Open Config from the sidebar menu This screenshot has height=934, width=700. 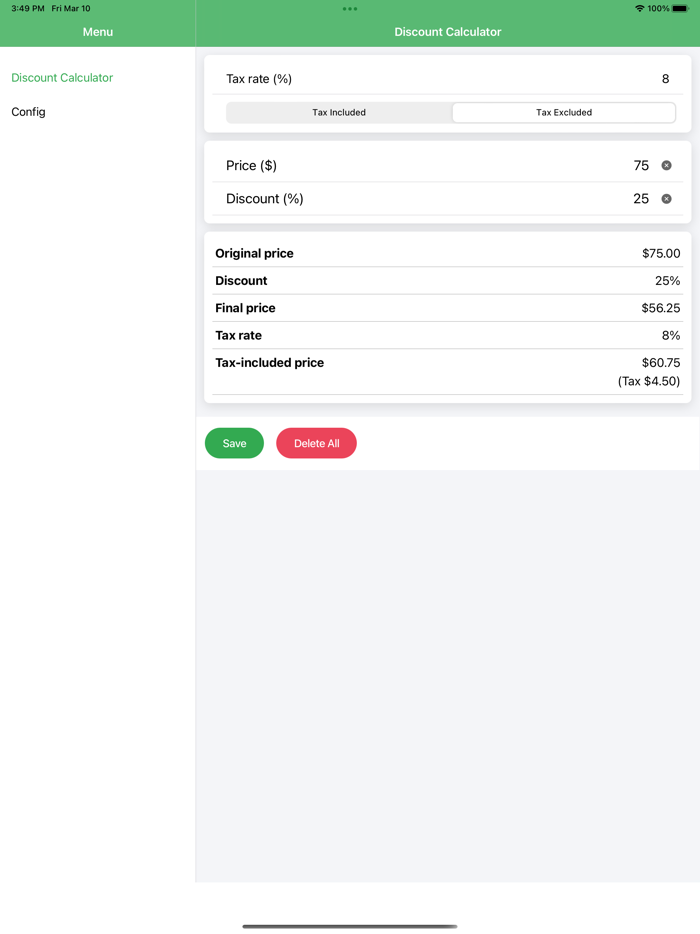[x=28, y=112]
